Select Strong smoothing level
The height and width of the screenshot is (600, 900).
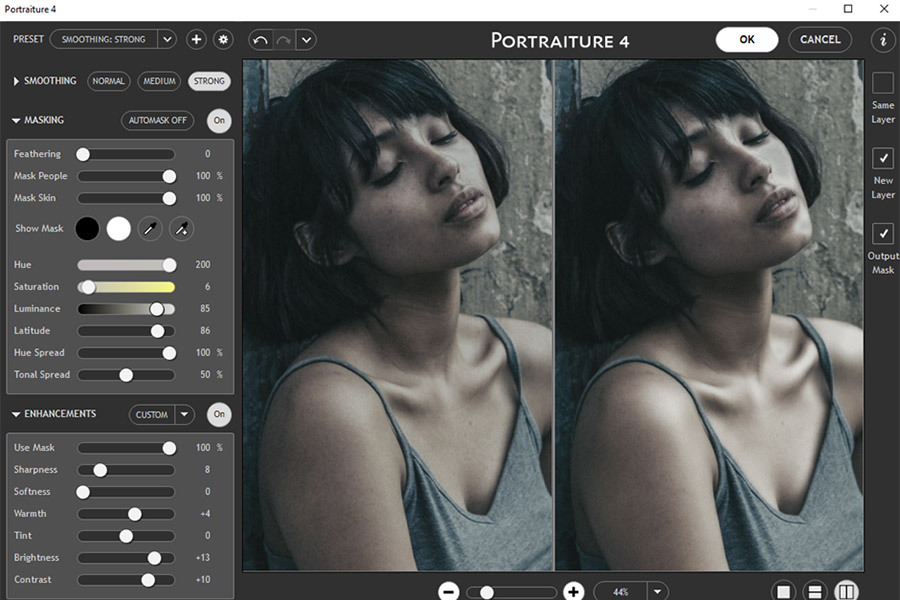210,82
